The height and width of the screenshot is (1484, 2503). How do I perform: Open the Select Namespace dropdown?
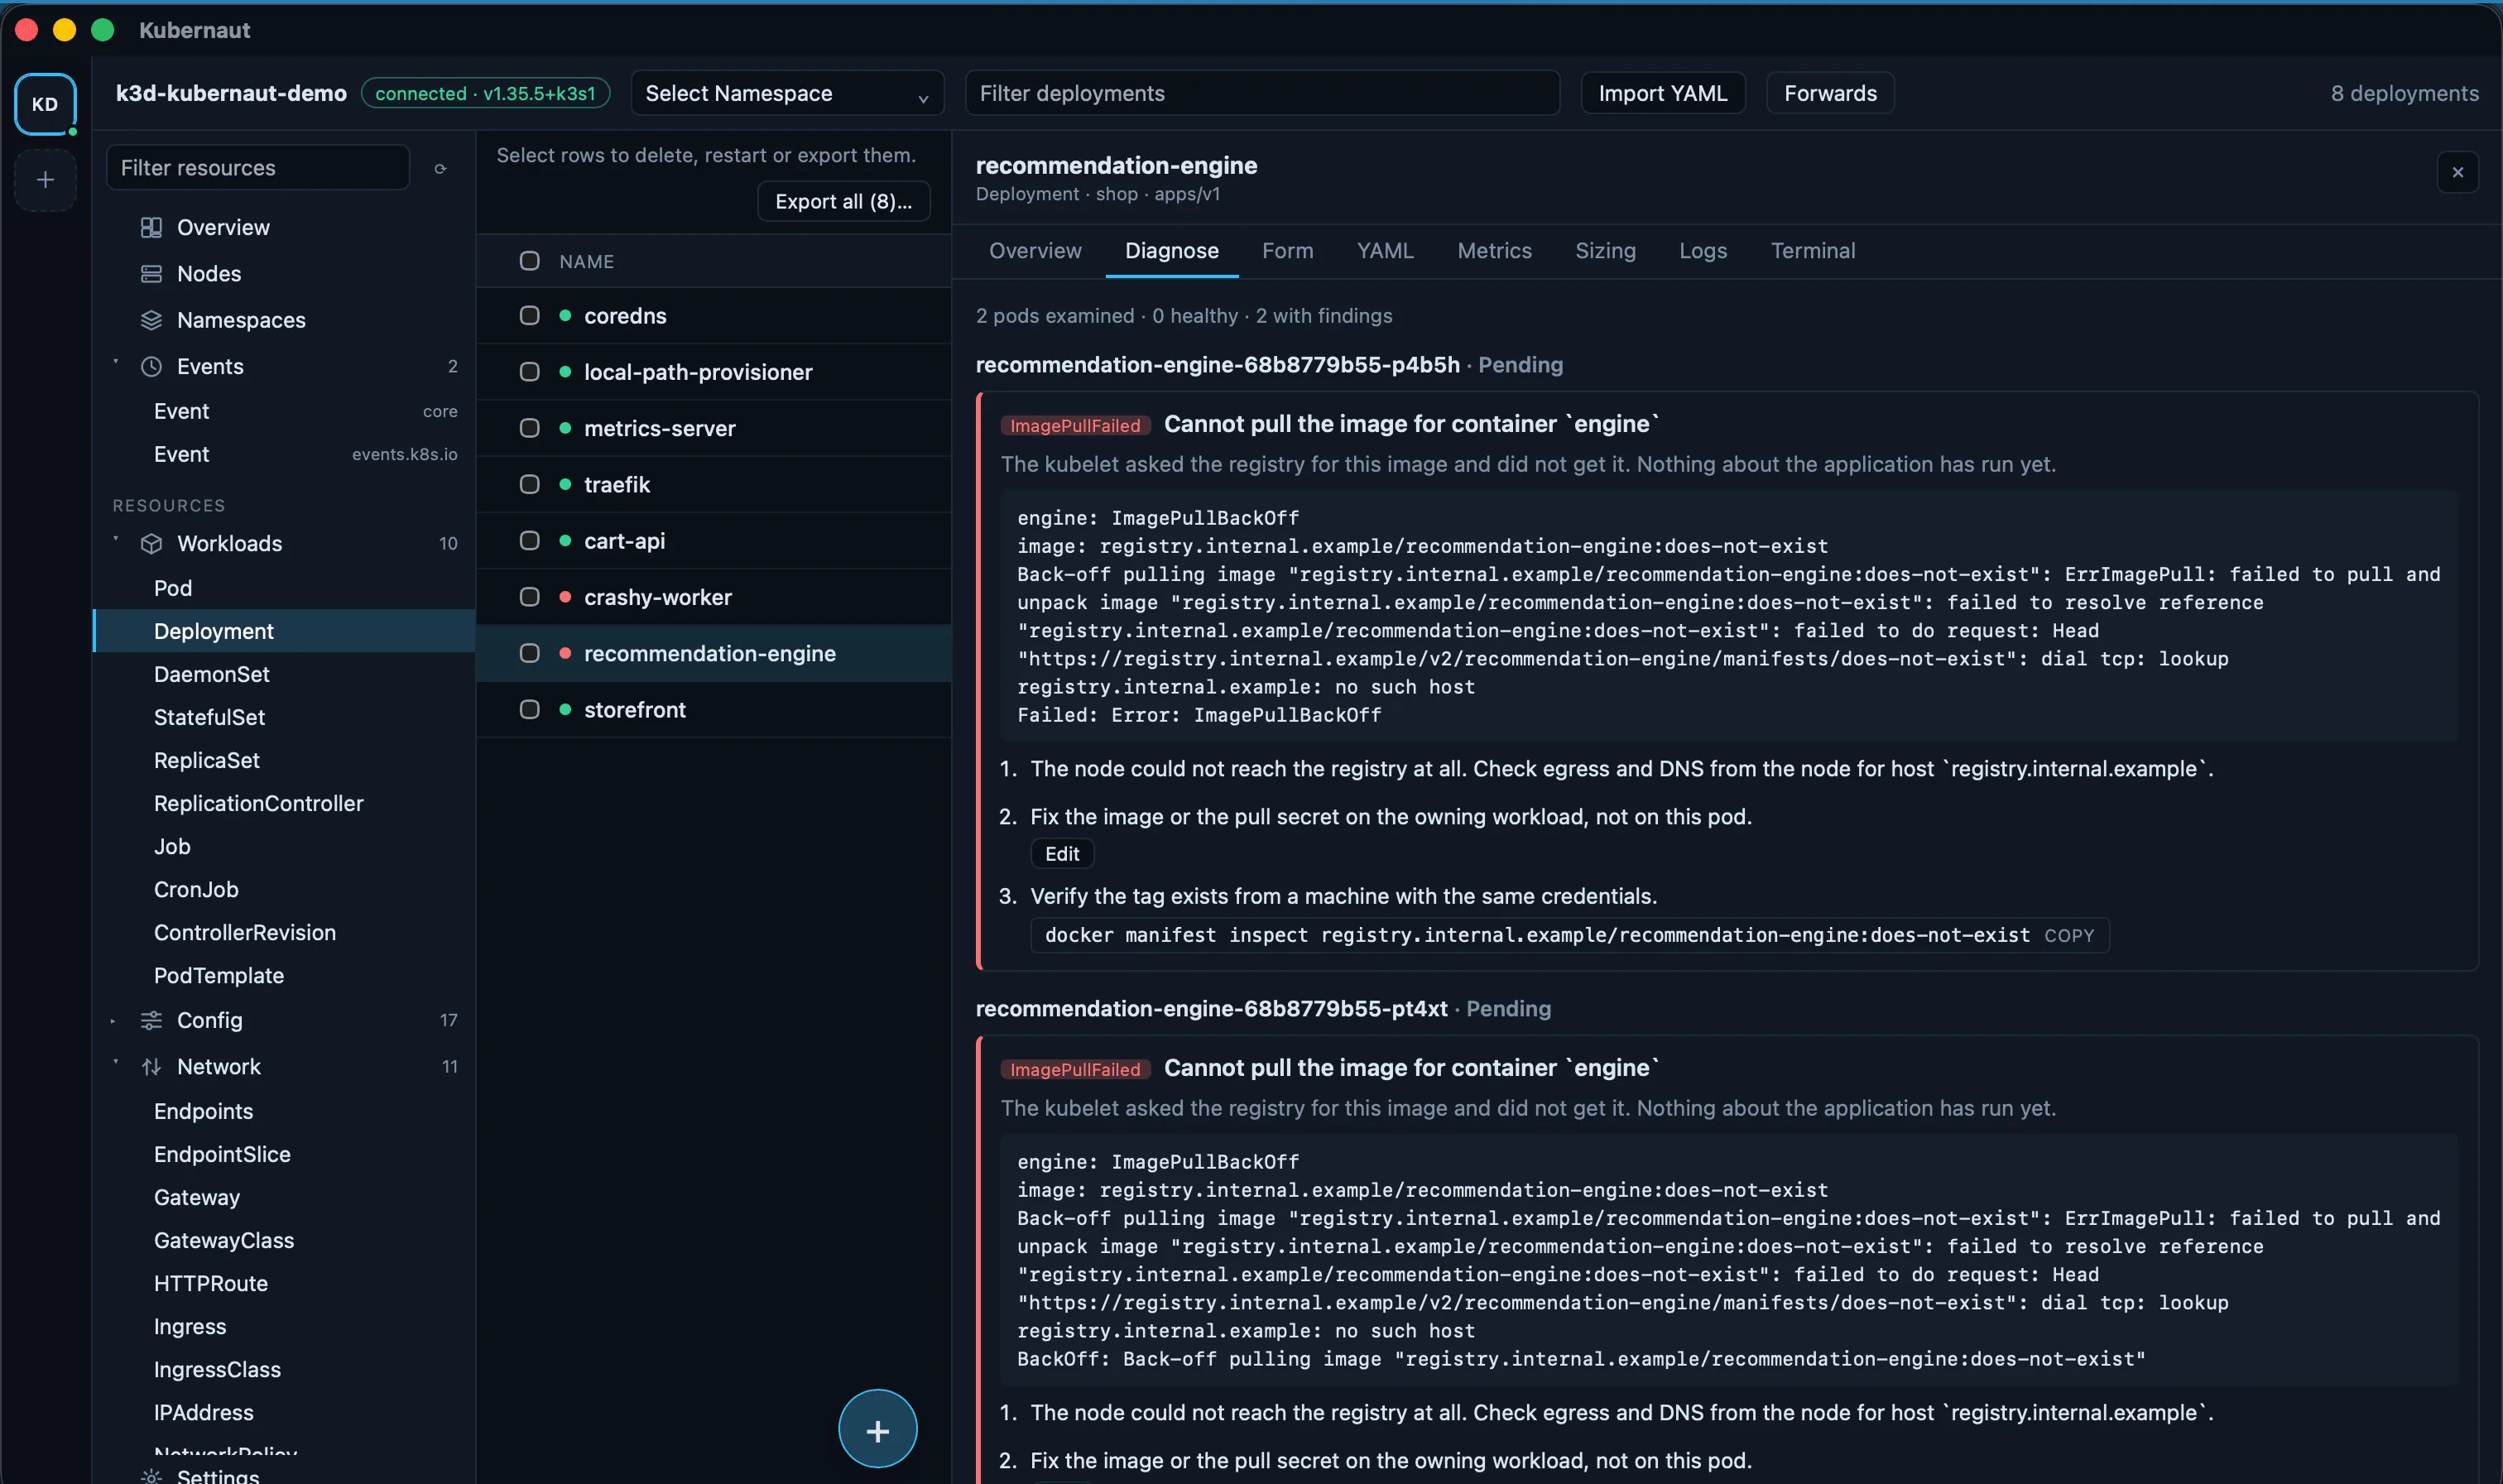pyautogui.click(x=787, y=93)
